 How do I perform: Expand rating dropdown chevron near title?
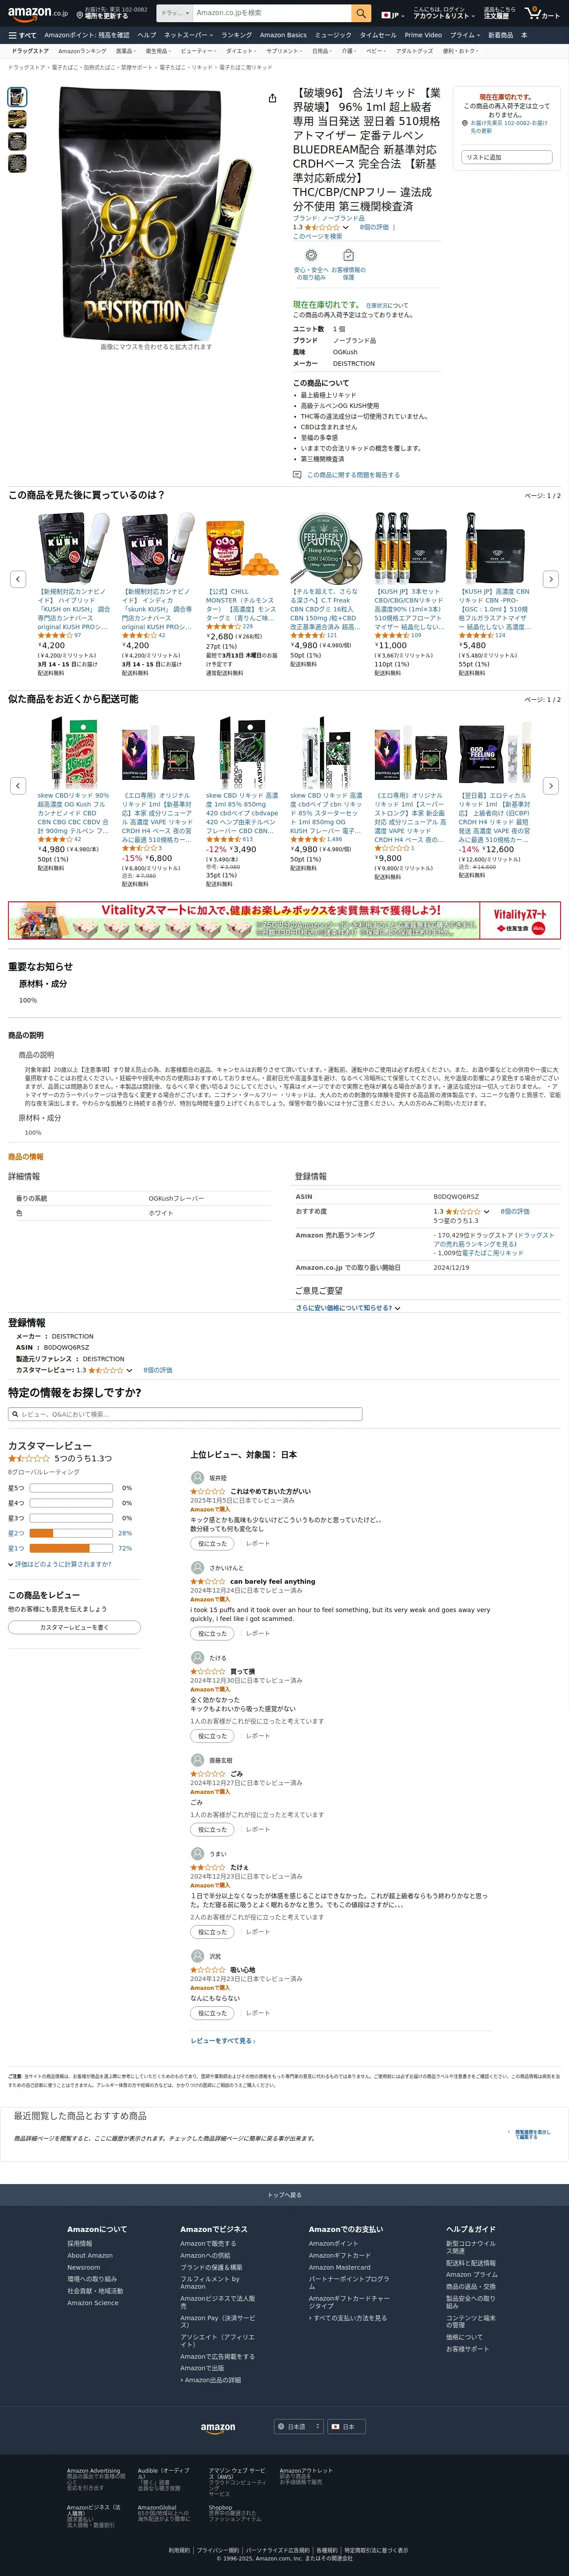[x=346, y=228]
